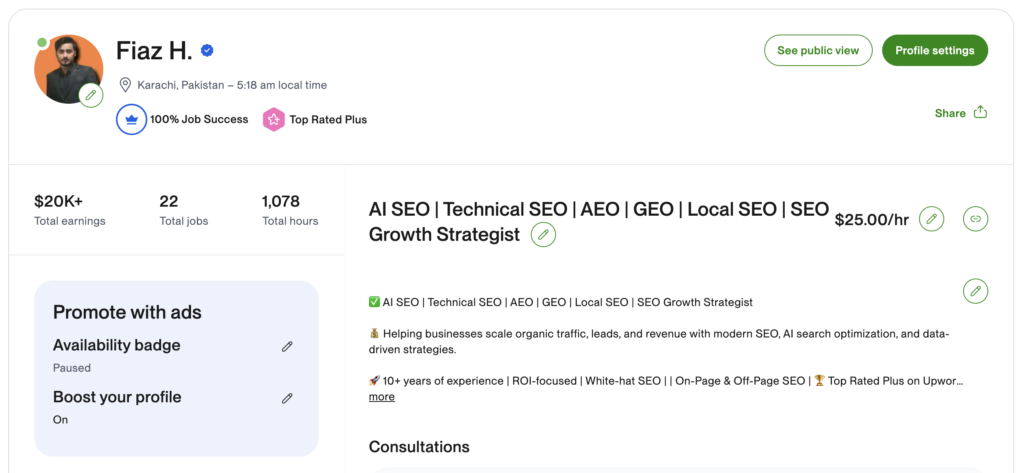Click the $25.00/hr rate text

point(872,220)
